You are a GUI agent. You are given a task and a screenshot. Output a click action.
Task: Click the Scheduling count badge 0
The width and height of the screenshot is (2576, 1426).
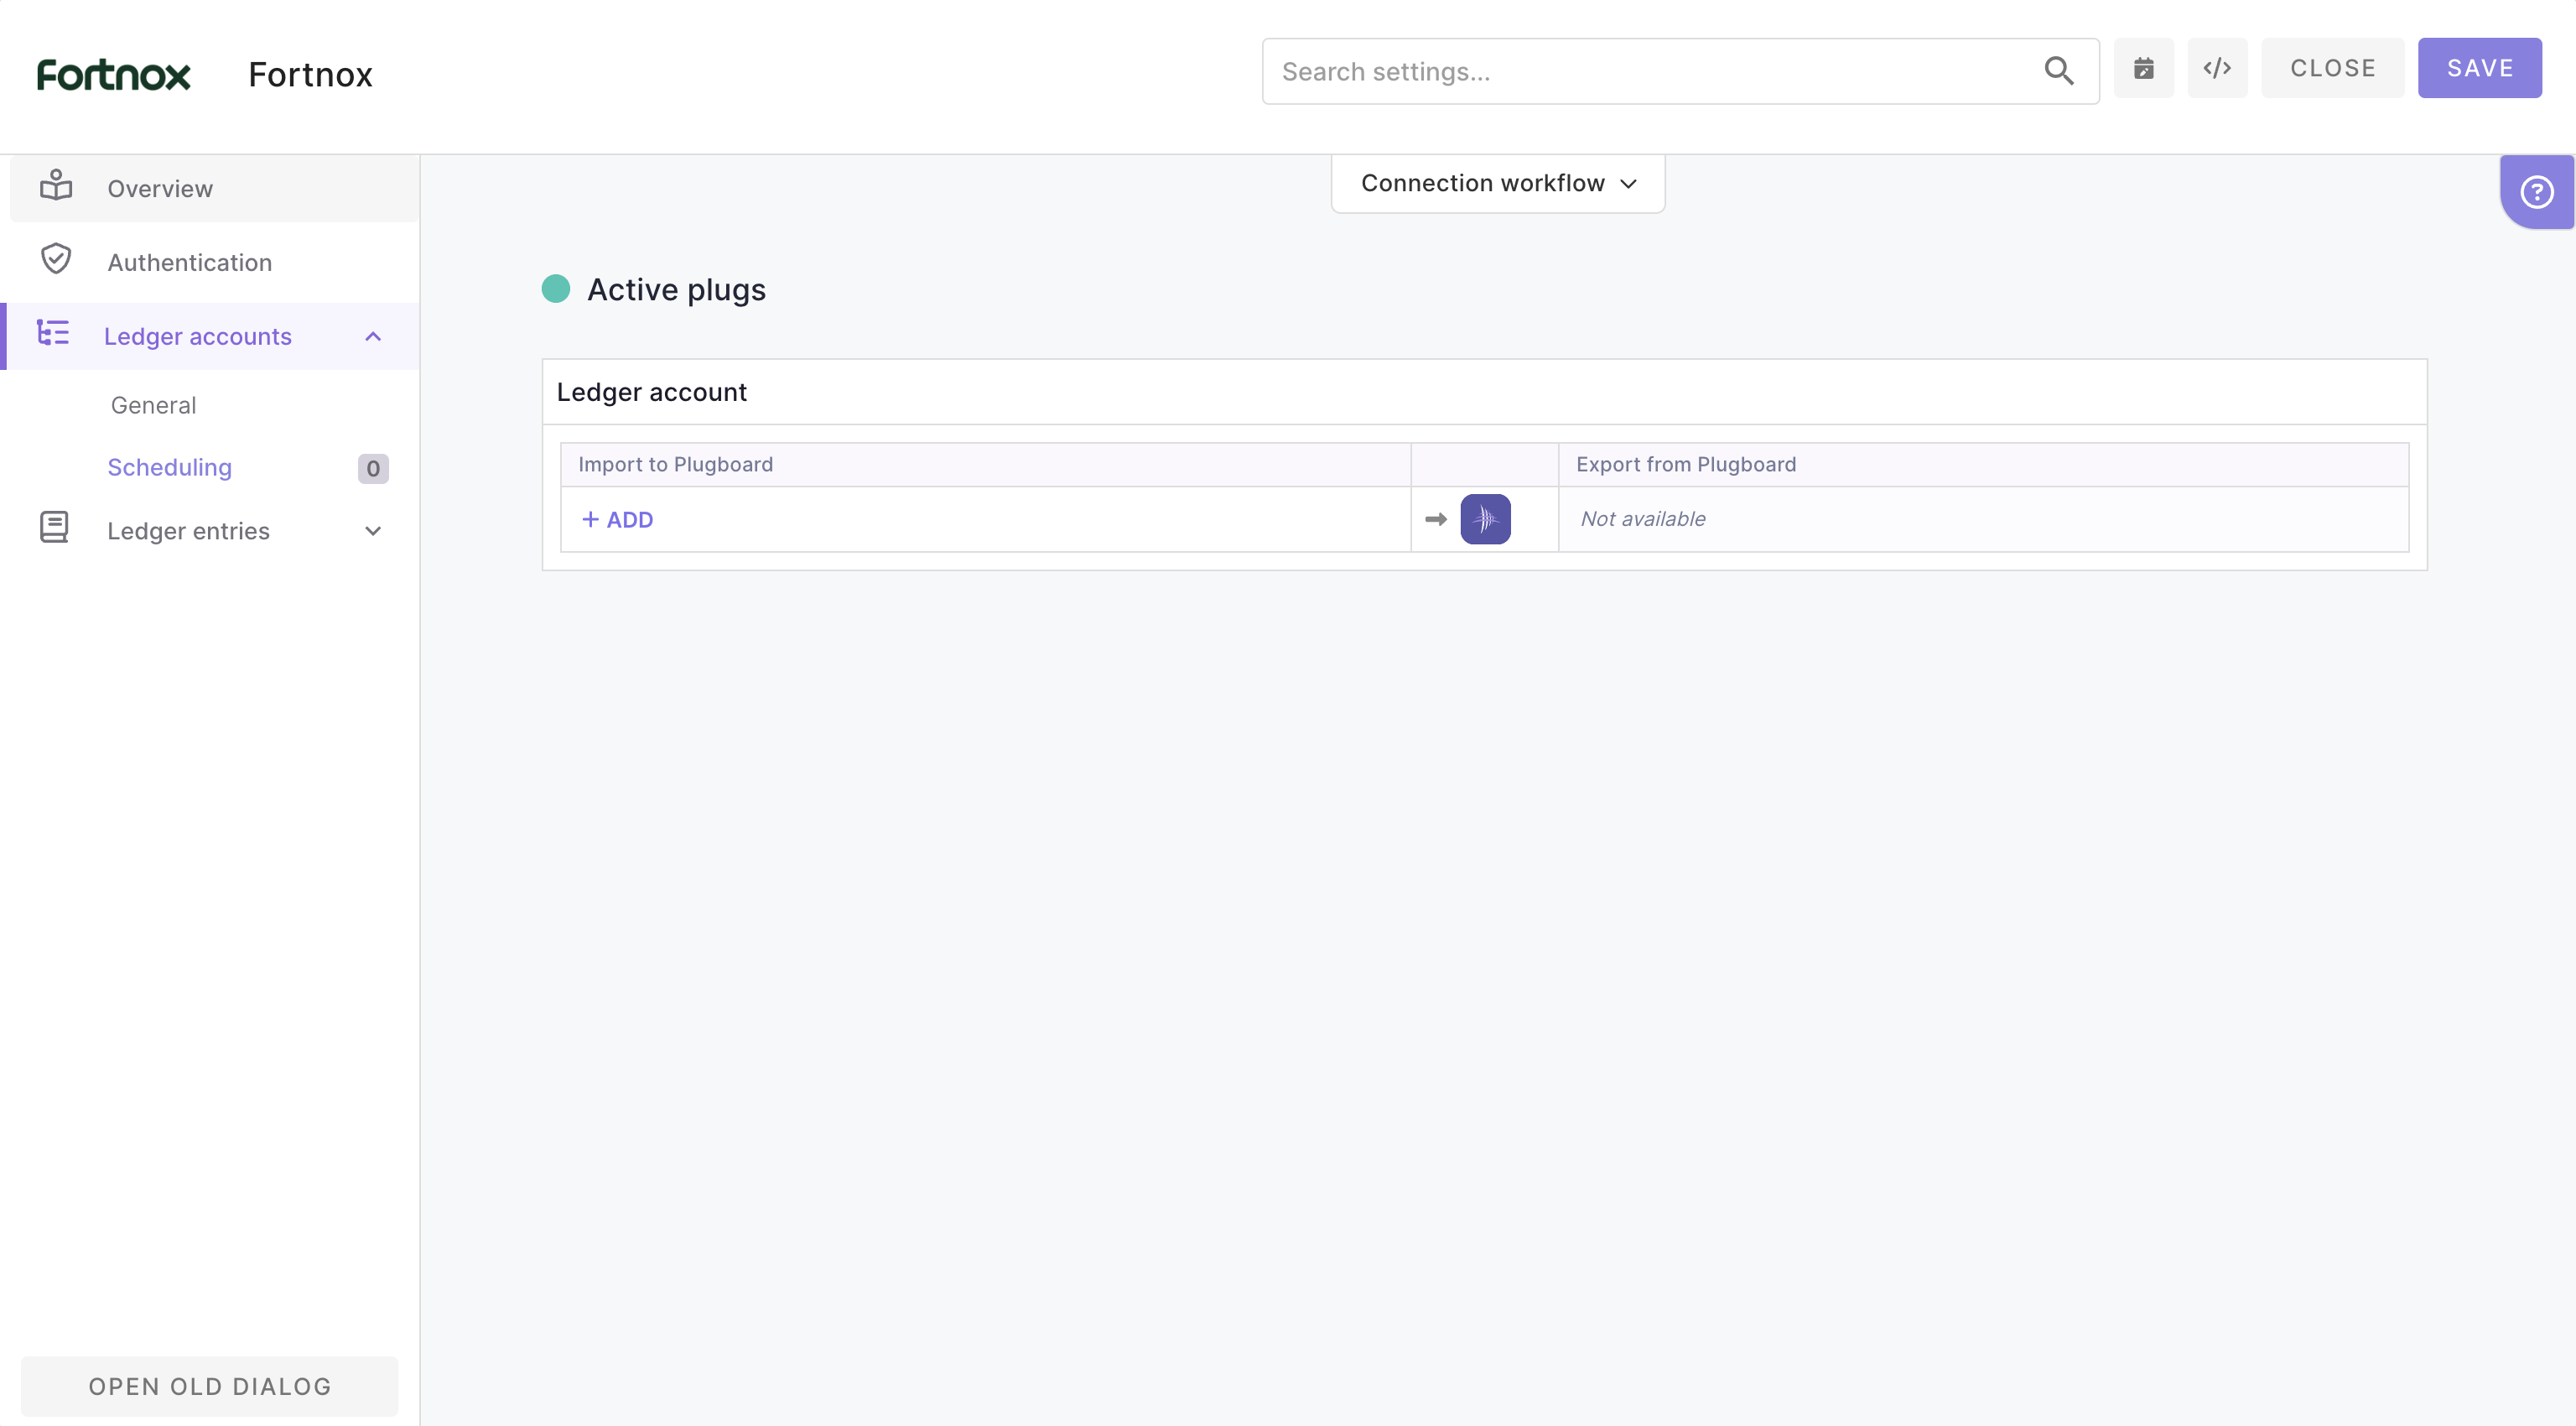point(373,468)
